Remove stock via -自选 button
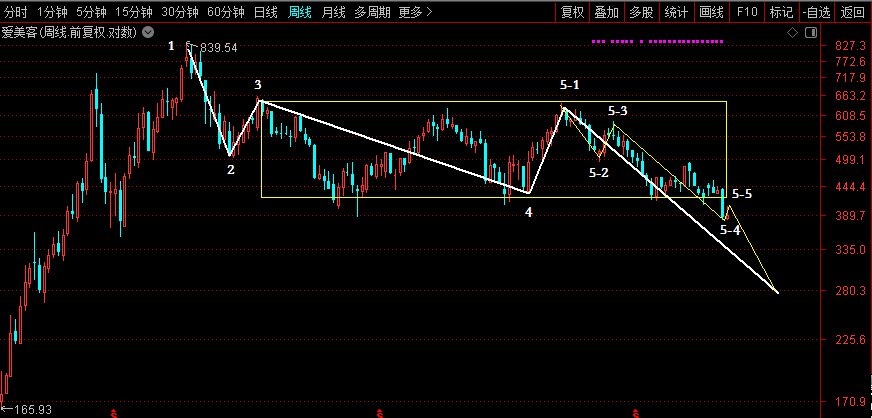This screenshot has width=872, height=418. (817, 12)
